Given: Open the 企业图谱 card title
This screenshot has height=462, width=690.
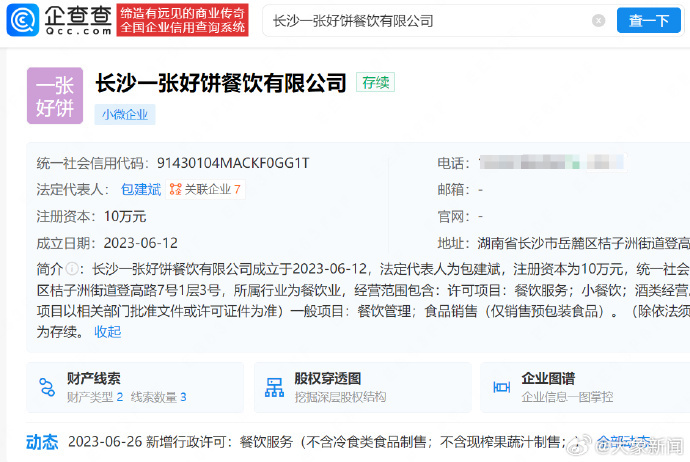Looking at the screenshot, I should [x=548, y=378].
